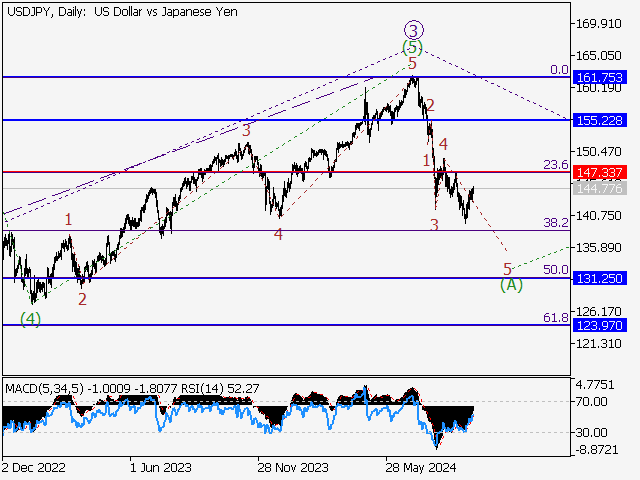
Task: Click the 1 Jun 2023 date label
Action: (161, 467)
